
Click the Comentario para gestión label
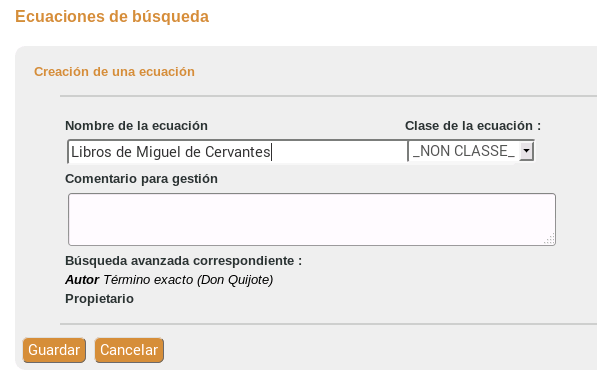click(141, 179)
